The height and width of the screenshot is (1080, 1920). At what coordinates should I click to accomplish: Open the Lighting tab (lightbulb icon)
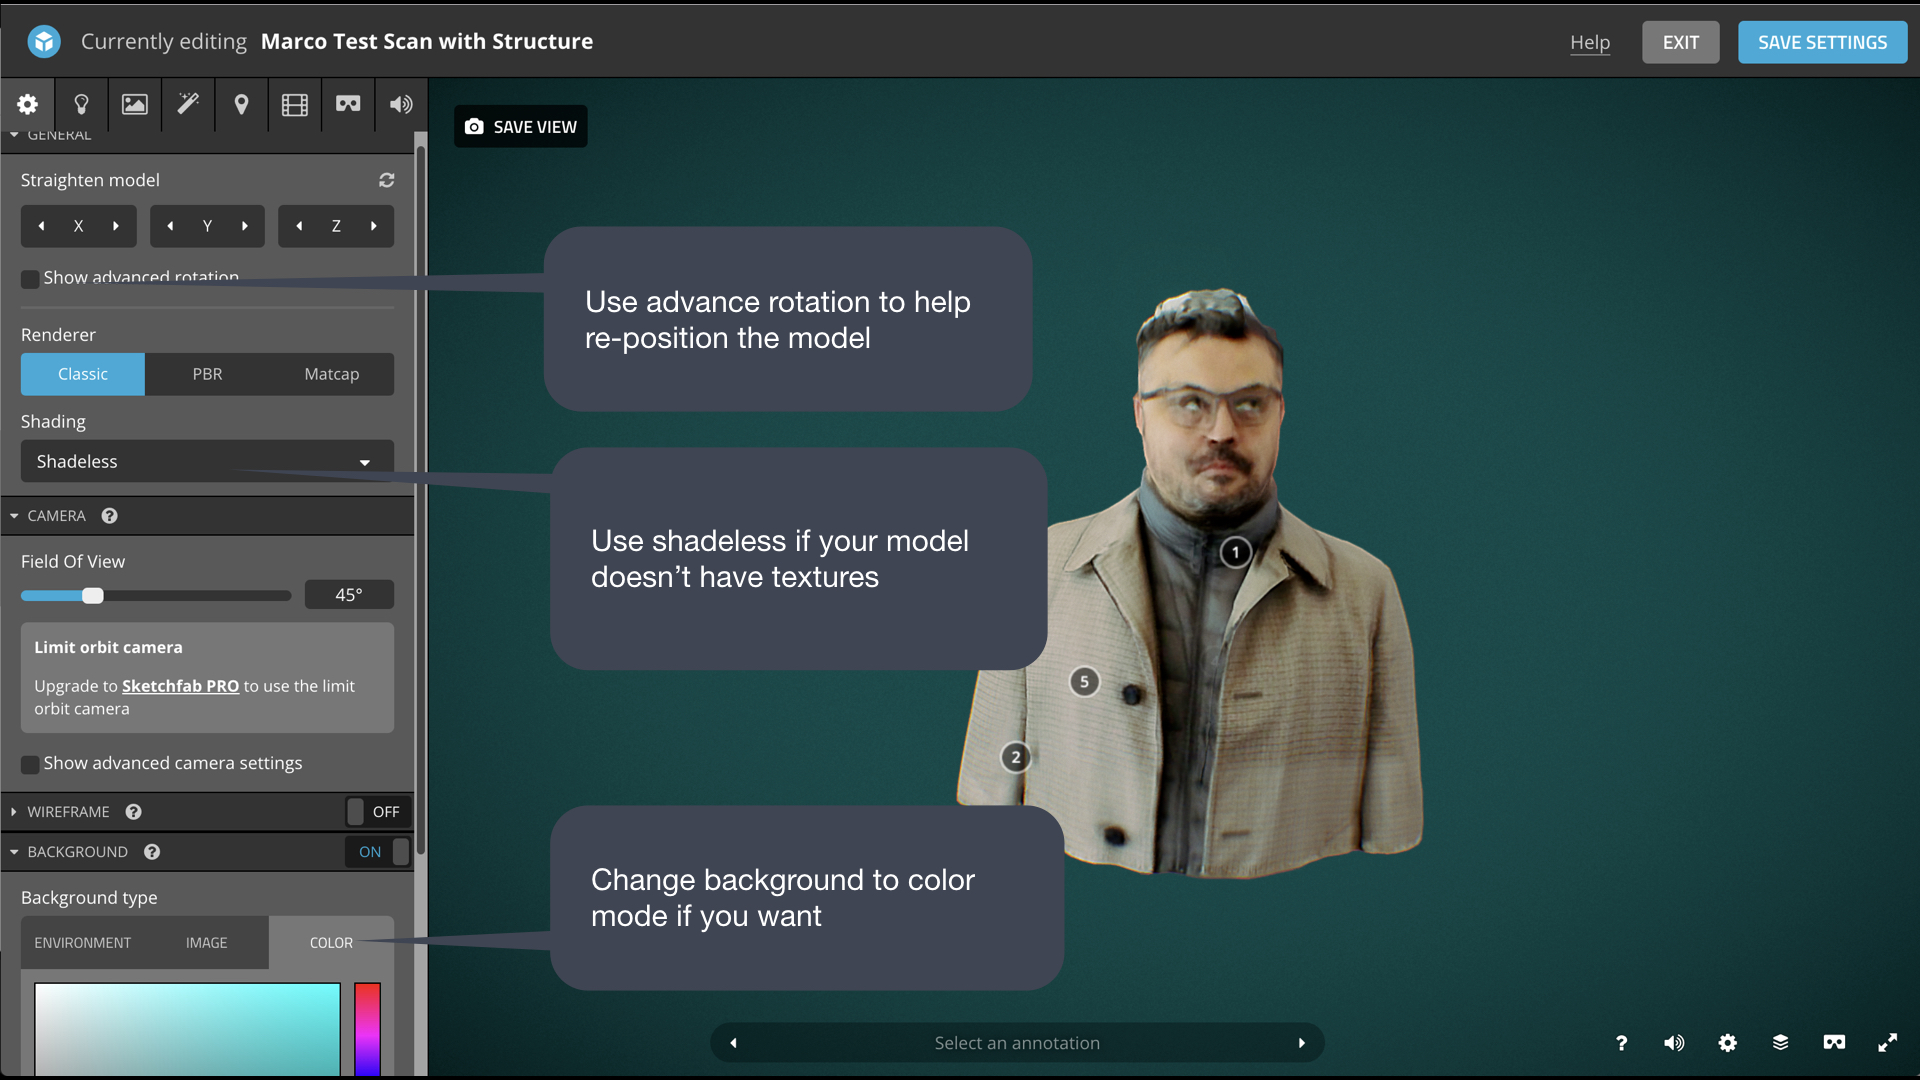81,104
